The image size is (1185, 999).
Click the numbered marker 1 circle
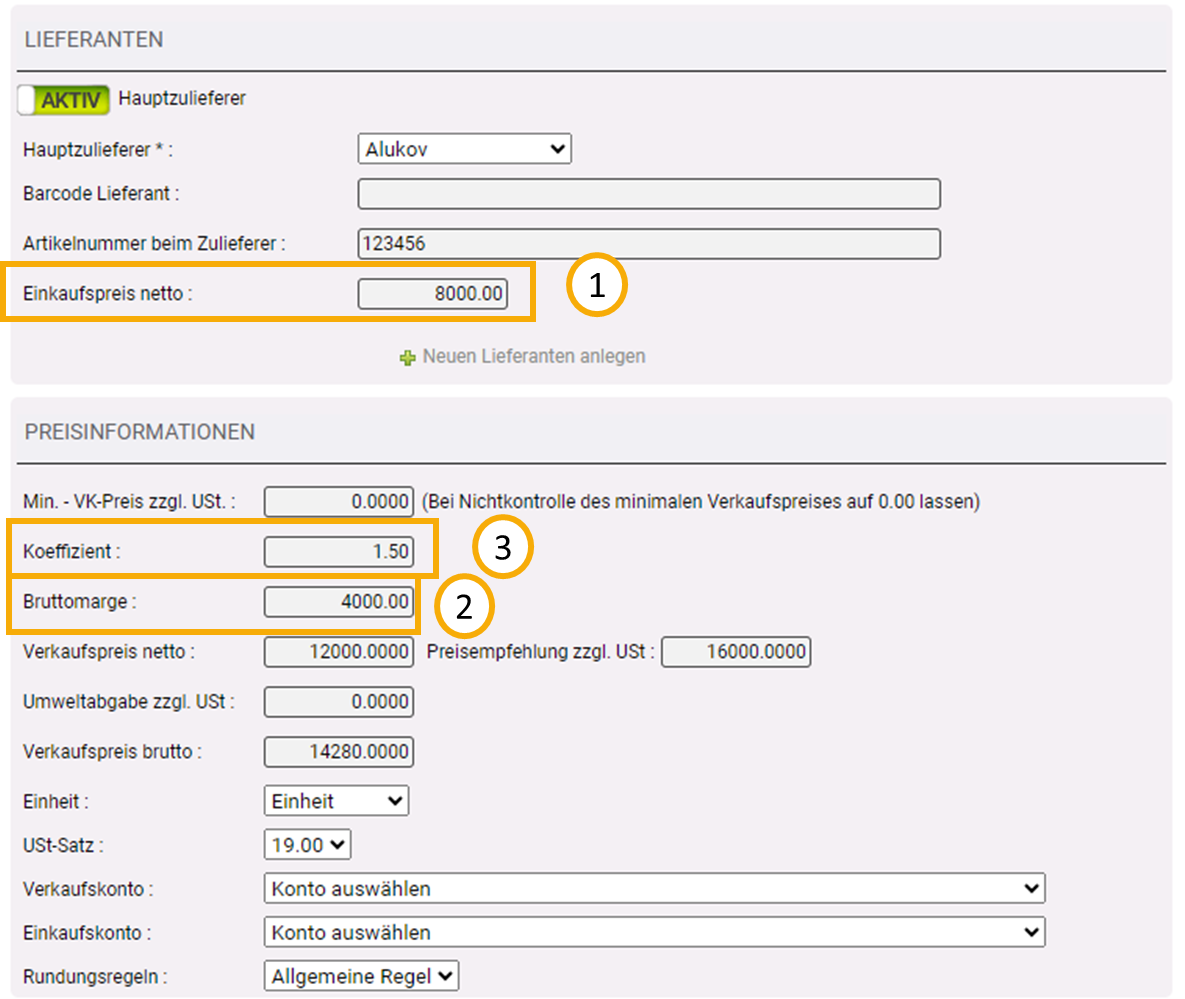pos(597,287)
